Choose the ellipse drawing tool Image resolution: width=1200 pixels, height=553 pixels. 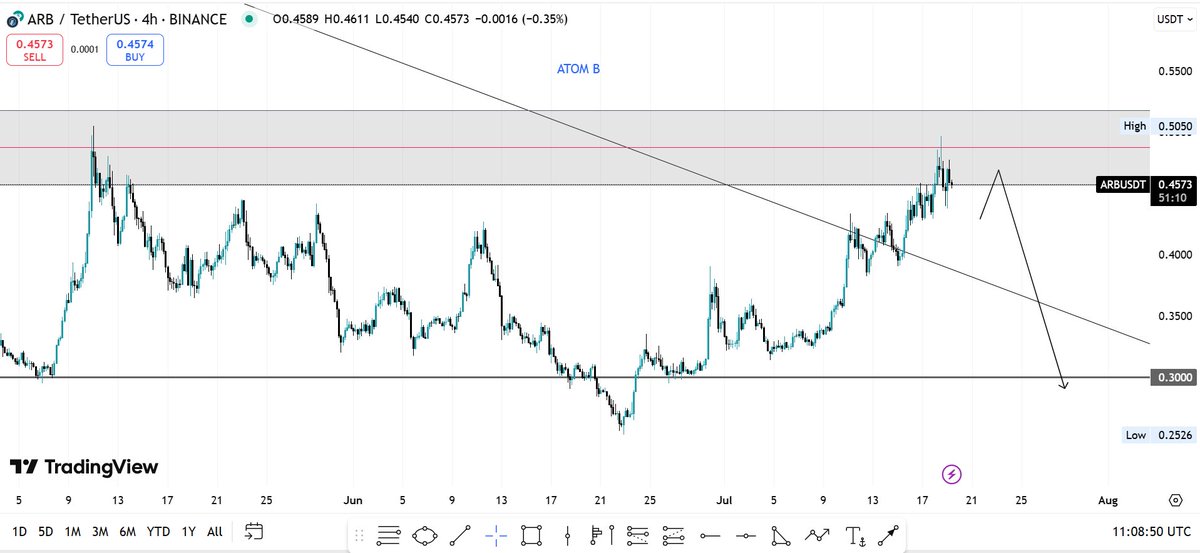(425, 535)
